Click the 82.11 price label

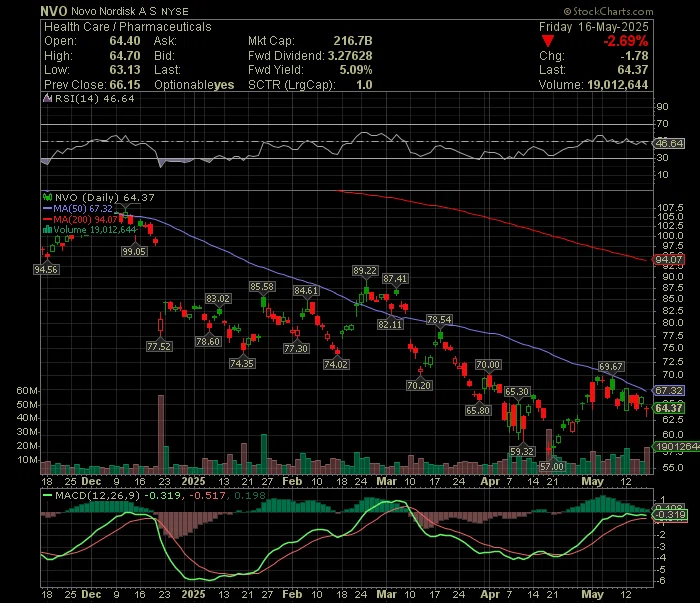click(x=390, y=324)
